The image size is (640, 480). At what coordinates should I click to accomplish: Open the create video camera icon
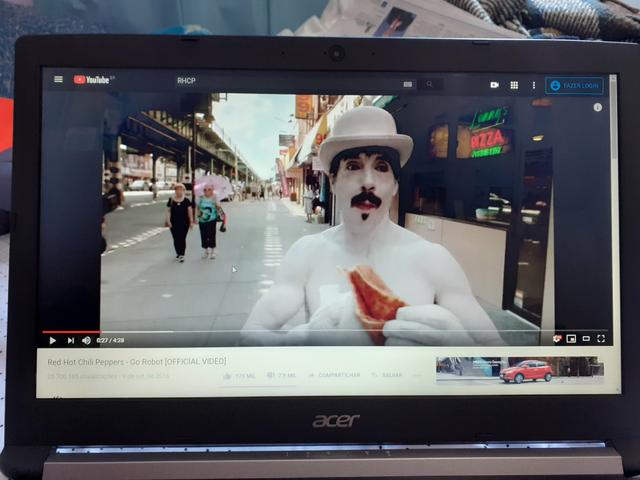point(494,85)
